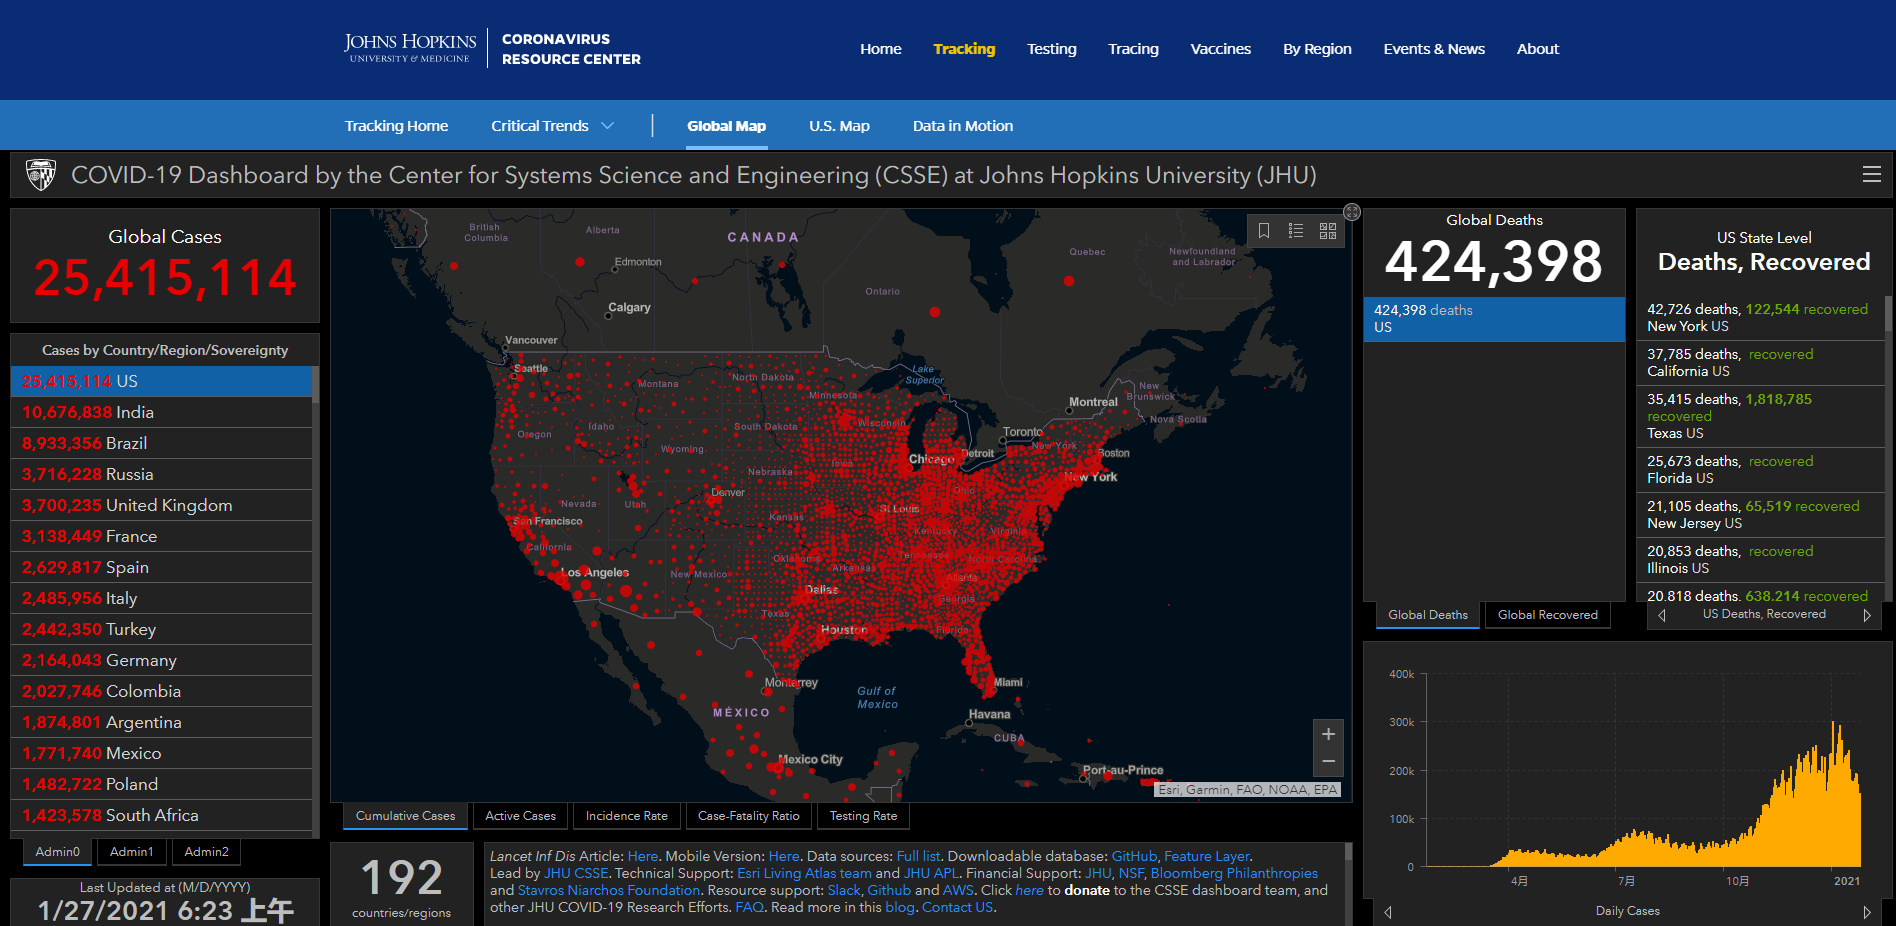Open the Contact US link
This screenshot has height=926, width=1896.
(957, 907)
